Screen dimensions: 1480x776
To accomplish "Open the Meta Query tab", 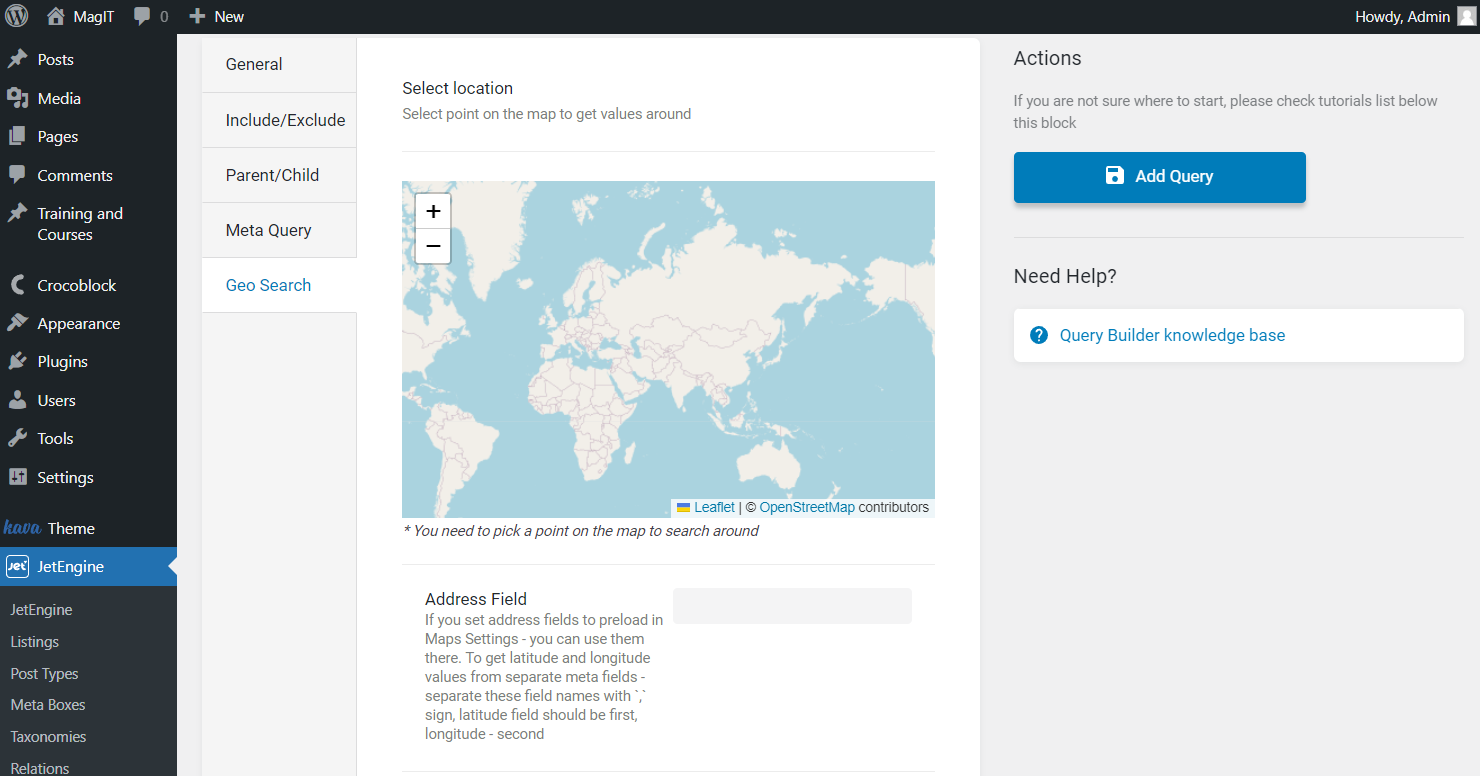I will (x=279, y=230).
